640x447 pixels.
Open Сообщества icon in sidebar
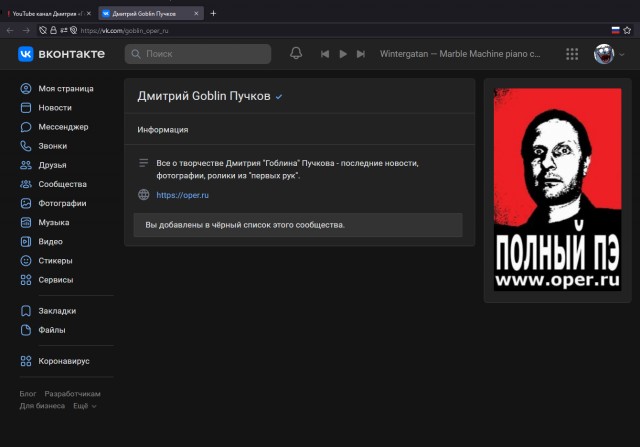(x=26, y=184)
